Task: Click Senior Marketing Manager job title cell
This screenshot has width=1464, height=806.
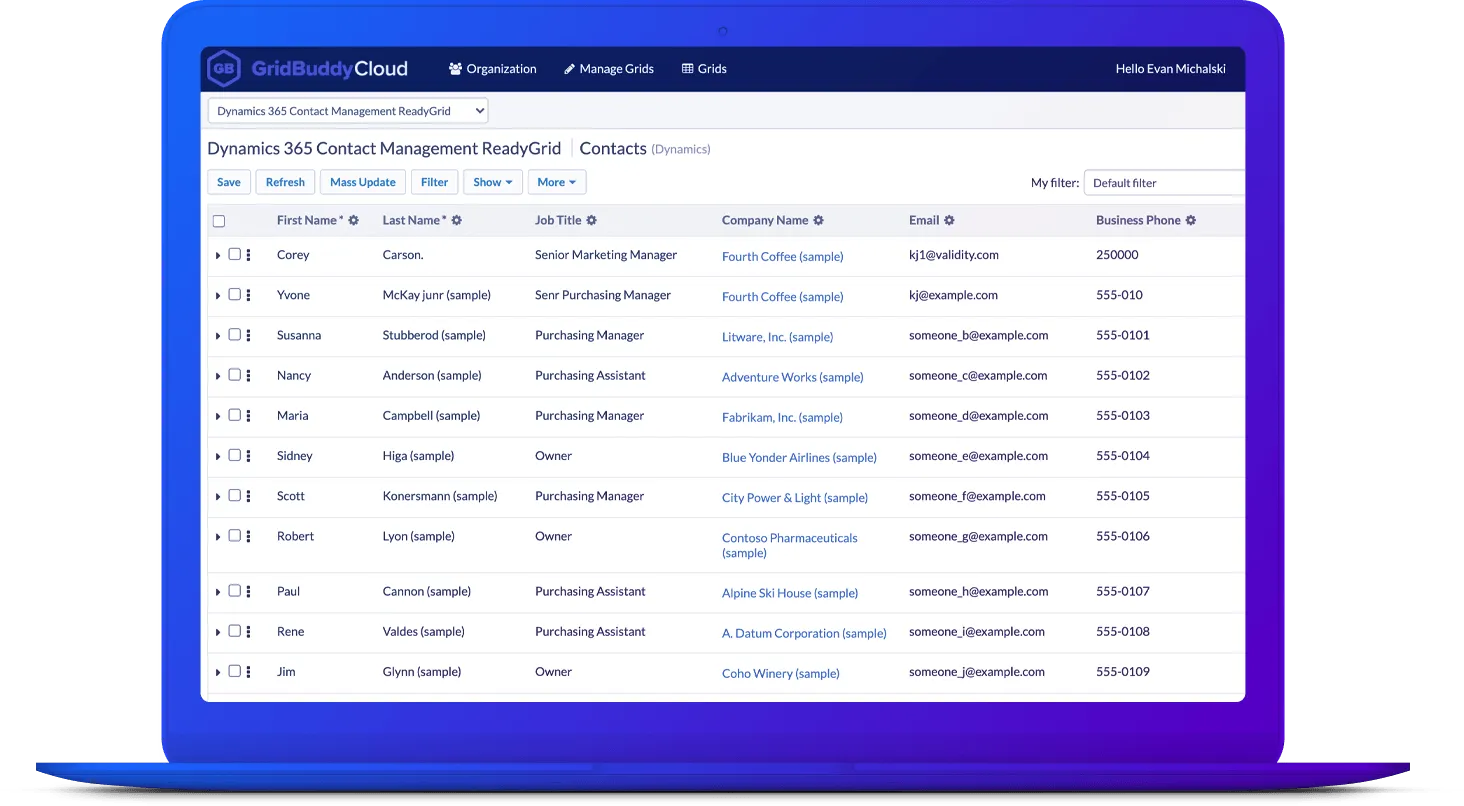Action: (x=606, y=255)
